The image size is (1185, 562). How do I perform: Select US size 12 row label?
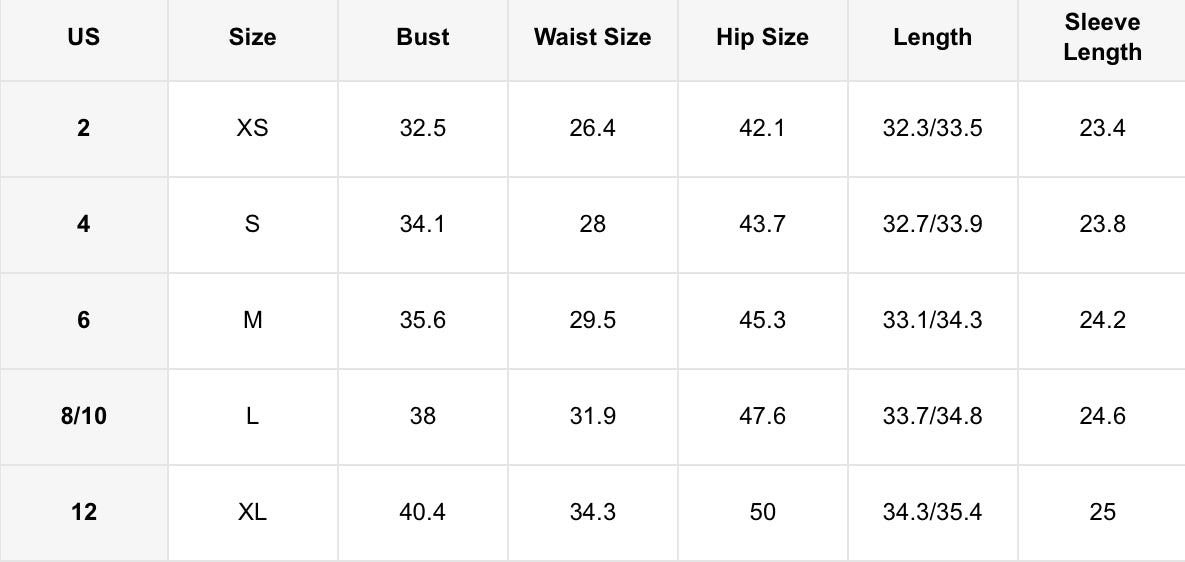(84, 512)
